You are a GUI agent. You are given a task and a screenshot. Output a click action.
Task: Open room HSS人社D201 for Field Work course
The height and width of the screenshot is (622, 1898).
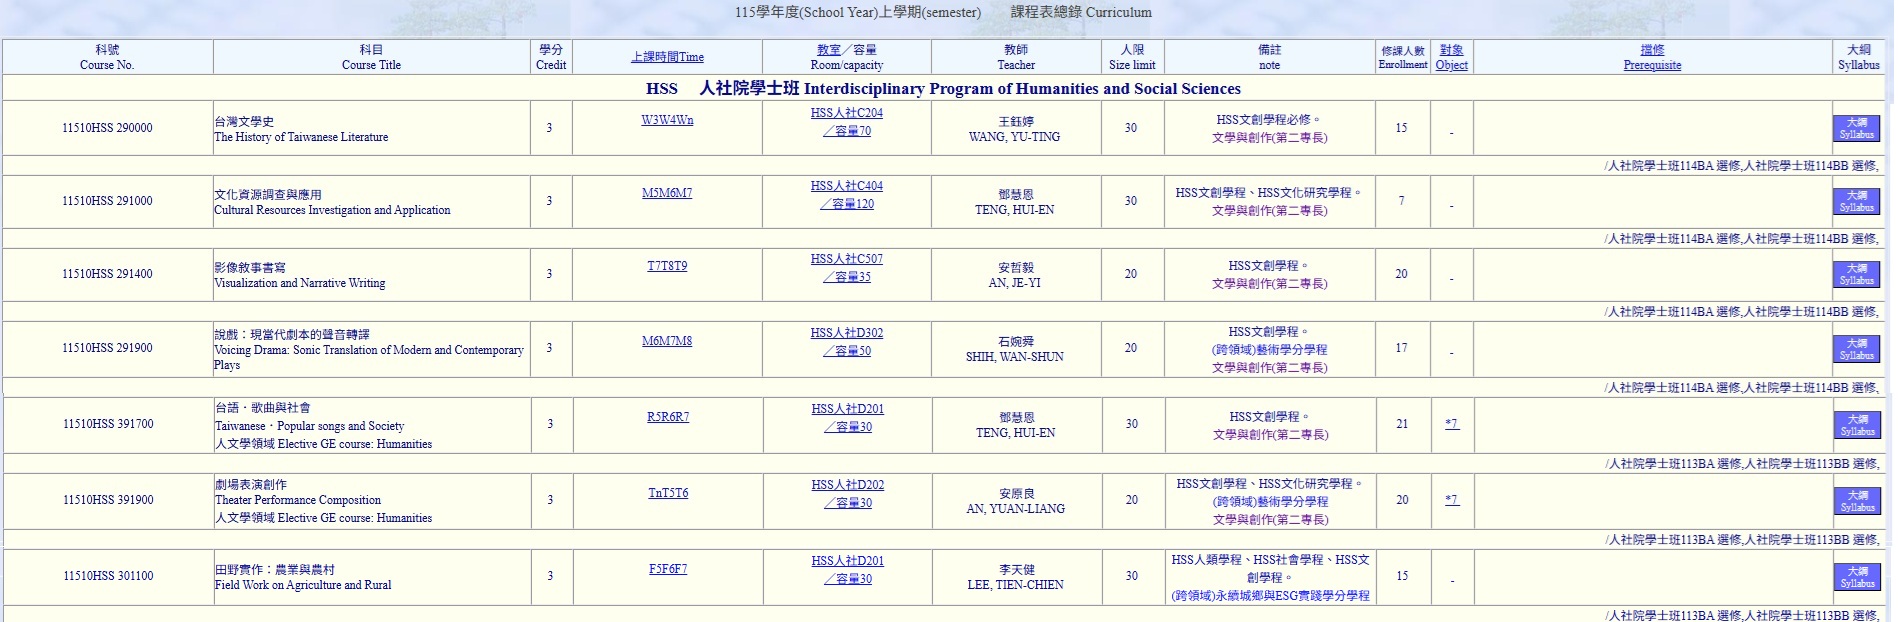(x=848, y=561)
